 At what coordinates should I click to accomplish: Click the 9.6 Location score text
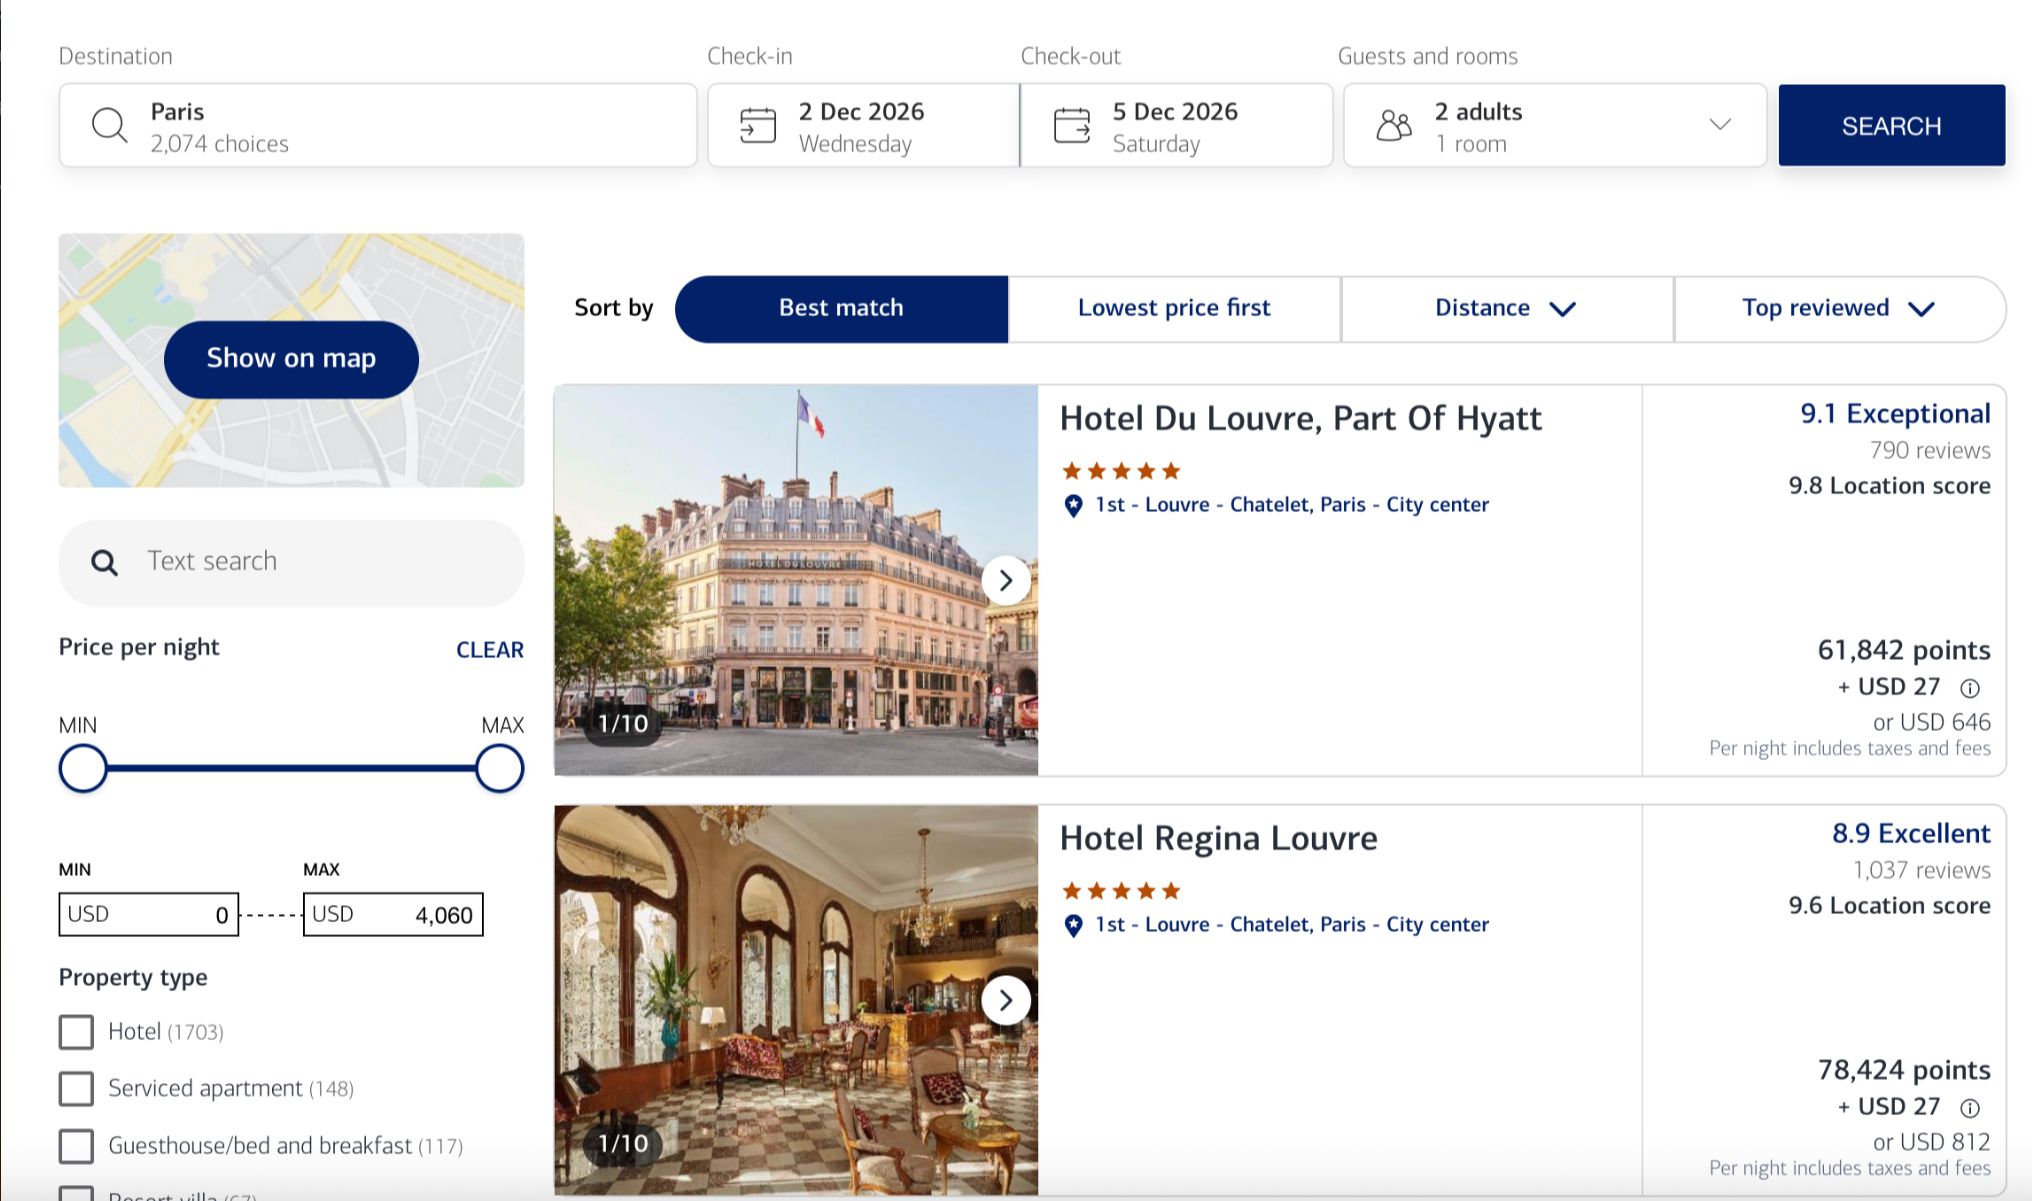(x=1889, y=906)
